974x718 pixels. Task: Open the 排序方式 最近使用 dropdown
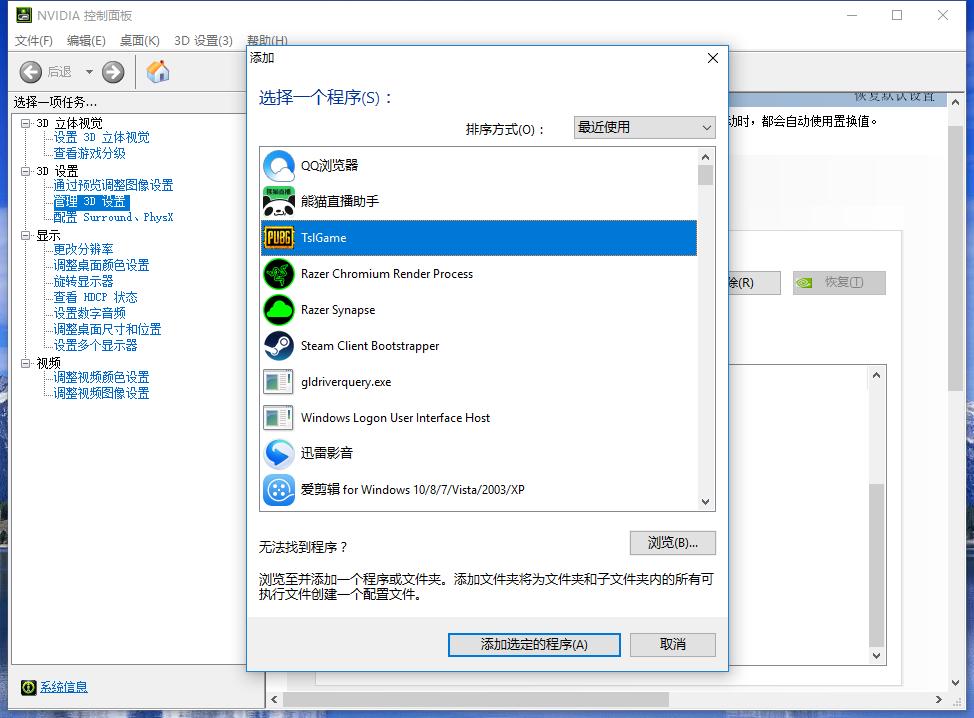644,127
